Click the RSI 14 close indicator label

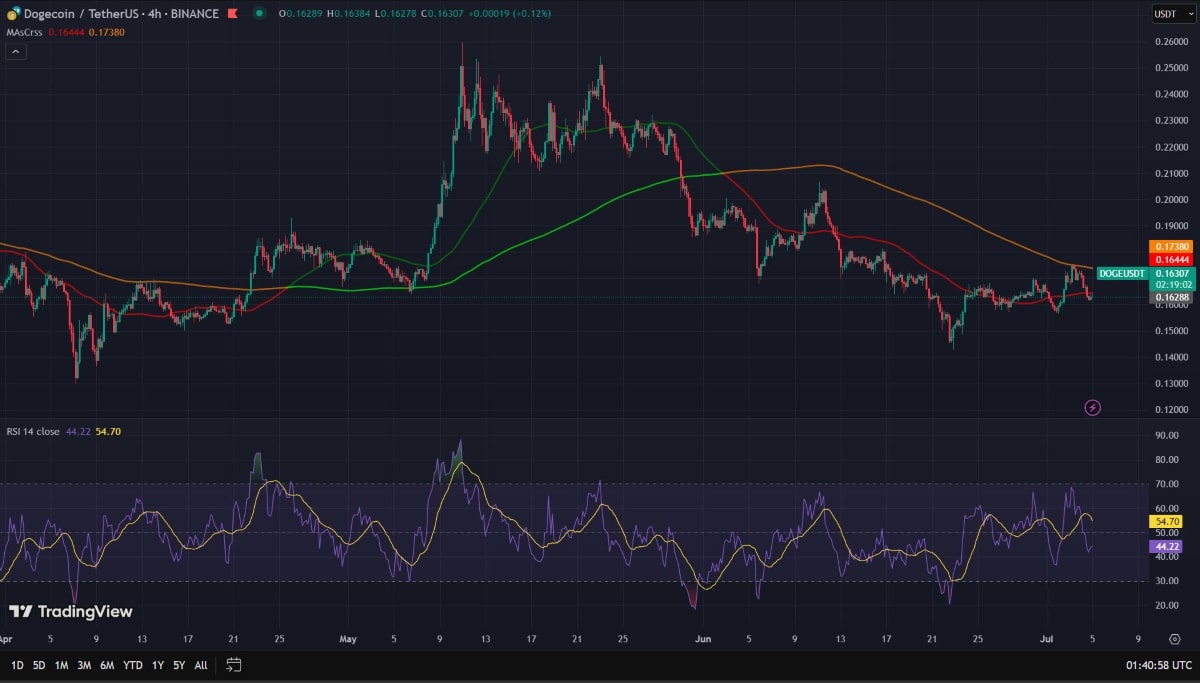(x=33, y=431)
